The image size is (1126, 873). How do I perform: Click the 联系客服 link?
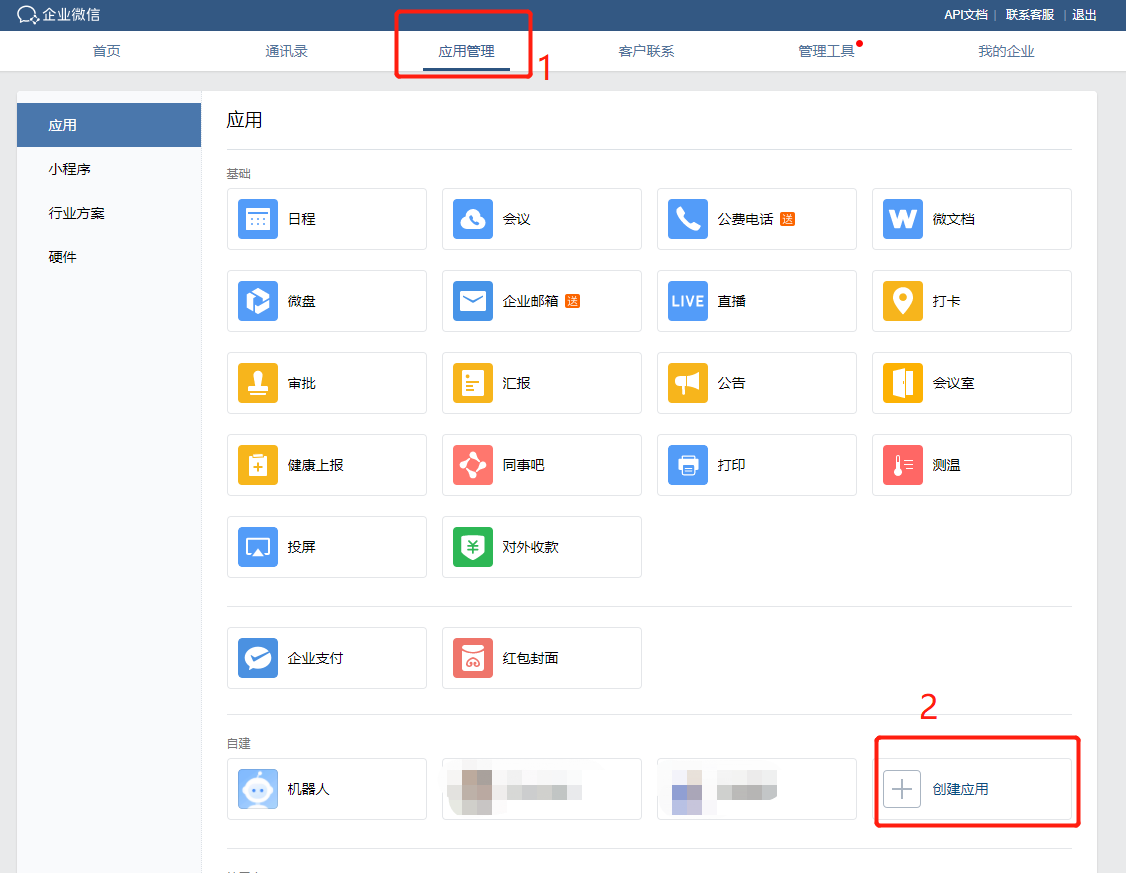[1030, 14]
